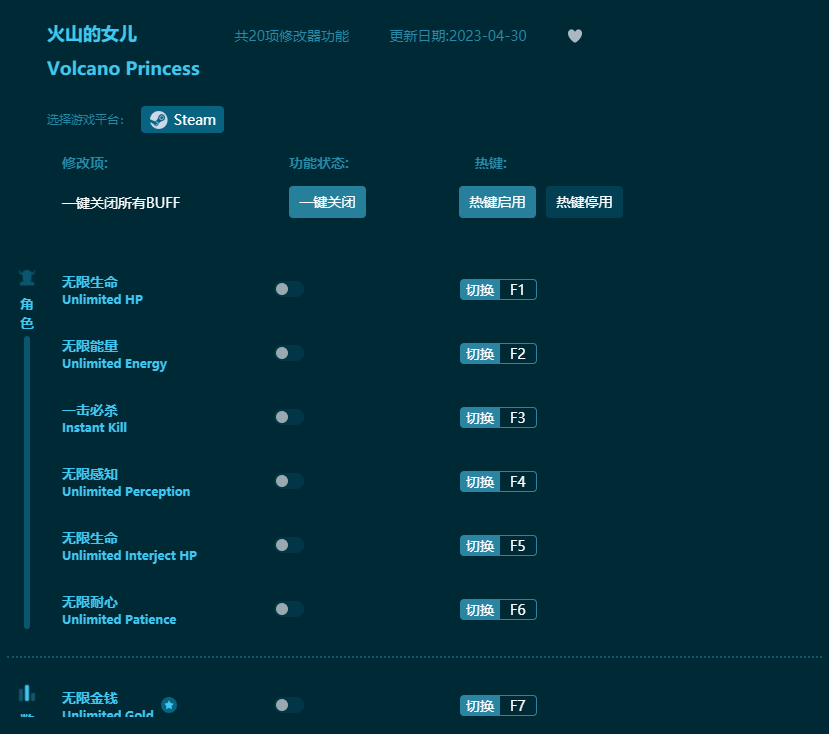Click the 一键关闭所有BUFF label
The width and height of the screenshot is (829, 734).
point(121,203)
